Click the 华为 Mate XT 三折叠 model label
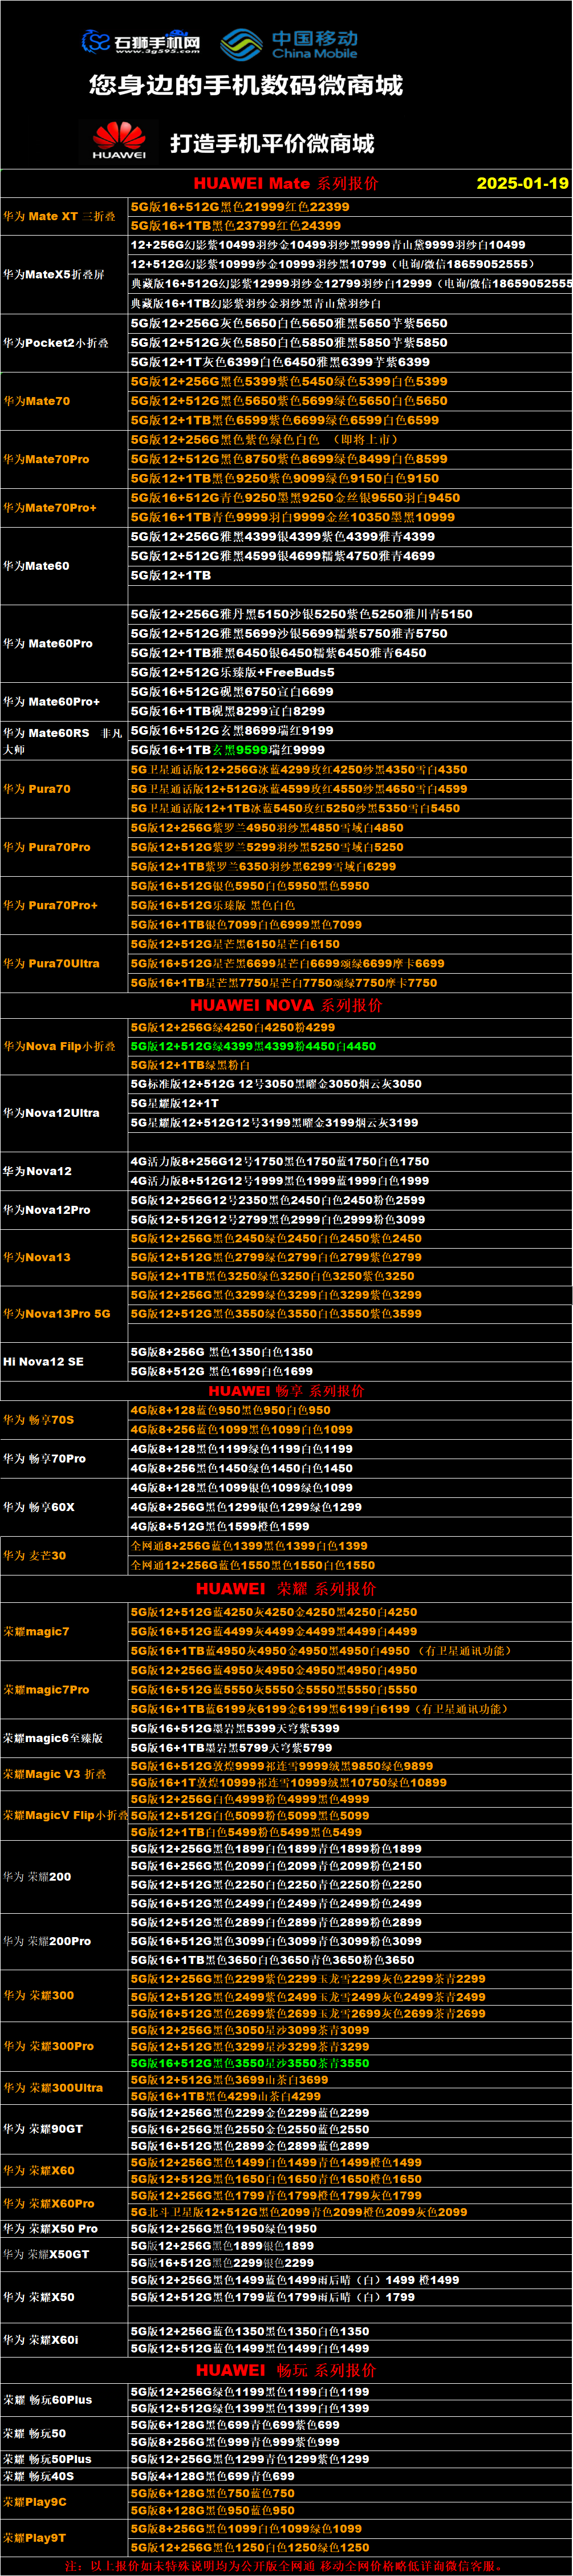The image size is (573, 2576). click(59, 216)
